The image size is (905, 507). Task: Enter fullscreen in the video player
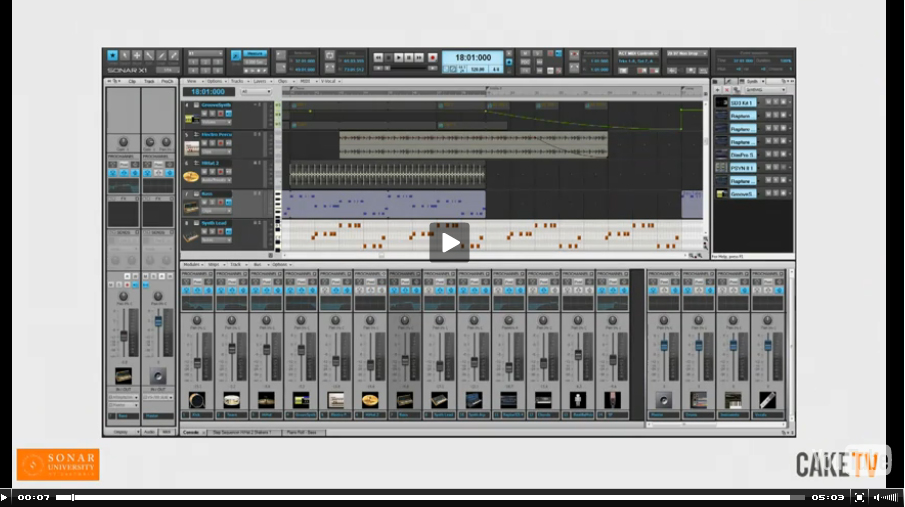pyautogui.click(x=859, y=497)
